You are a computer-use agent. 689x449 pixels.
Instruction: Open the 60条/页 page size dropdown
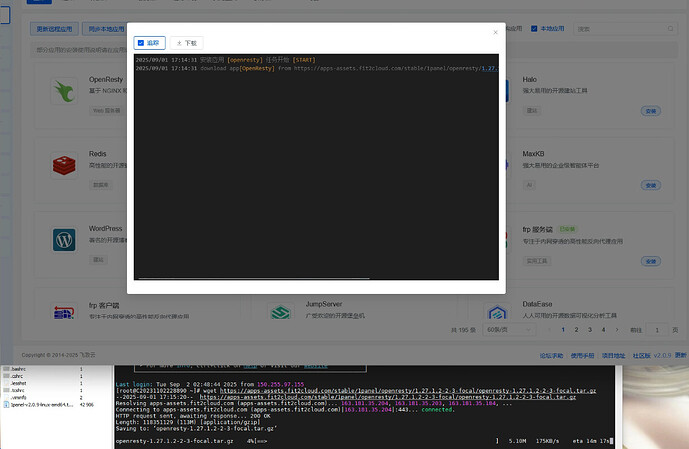509,330
